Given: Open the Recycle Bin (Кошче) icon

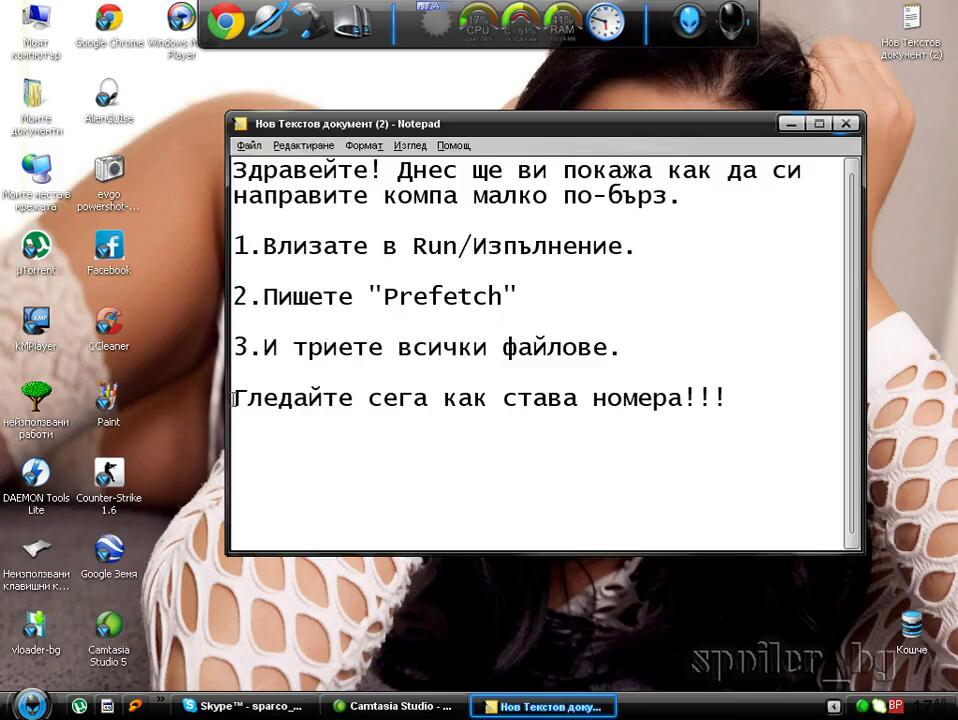Looking at the screenshot, I should click(911, 626).
